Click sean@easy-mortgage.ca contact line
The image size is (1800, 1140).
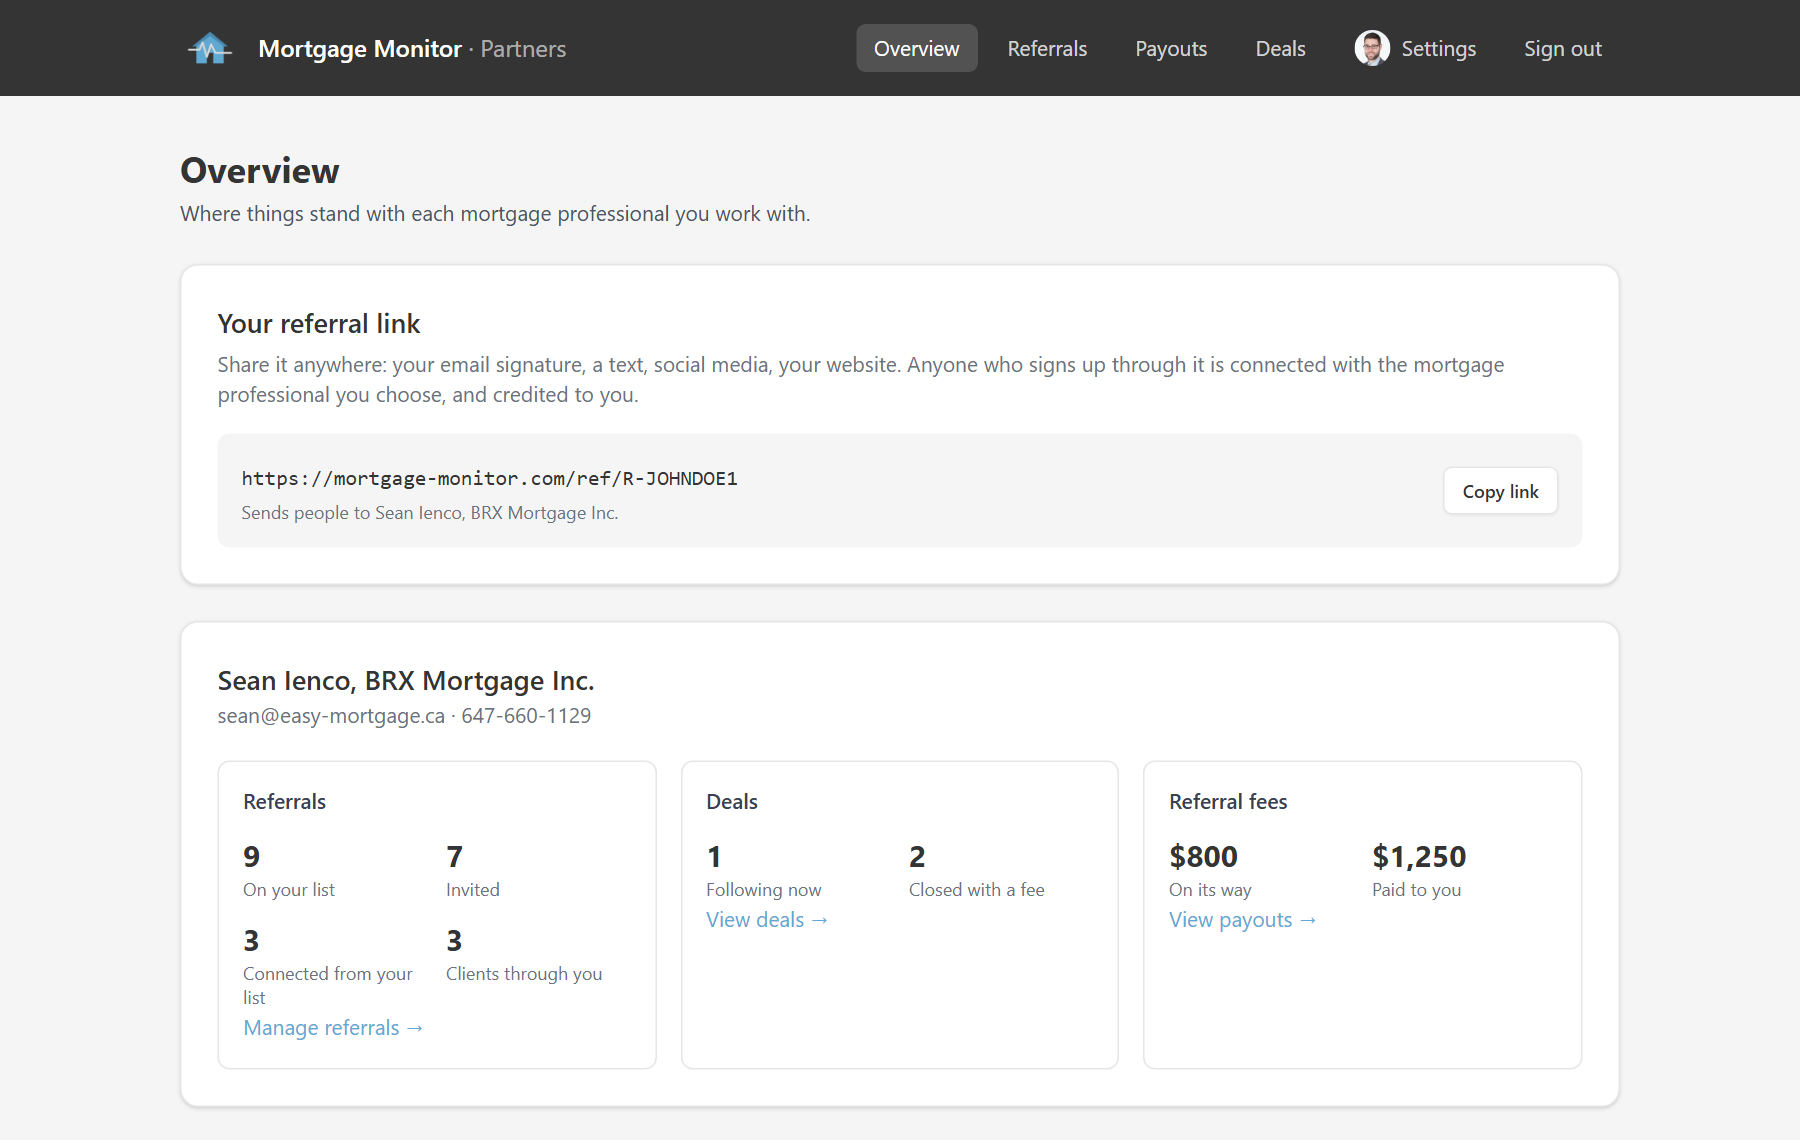tap(404, 716)
